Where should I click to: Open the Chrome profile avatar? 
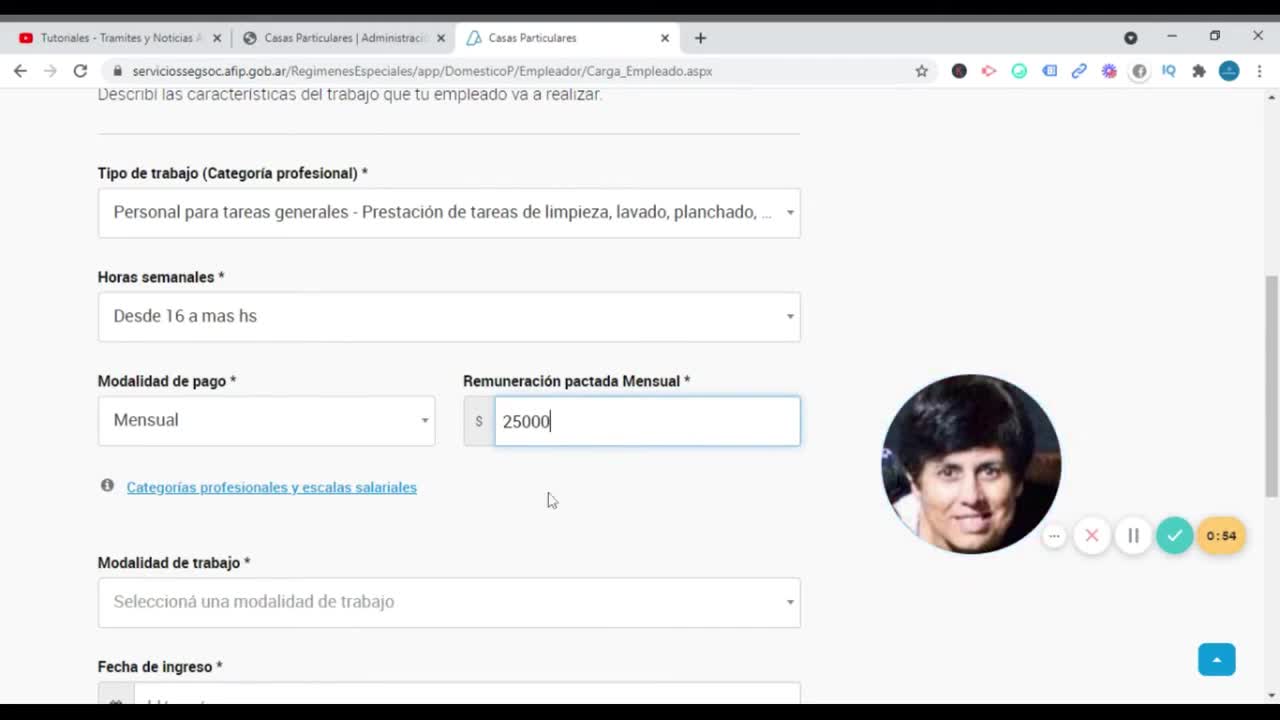pyautogui.click(x=1229, y=71)
